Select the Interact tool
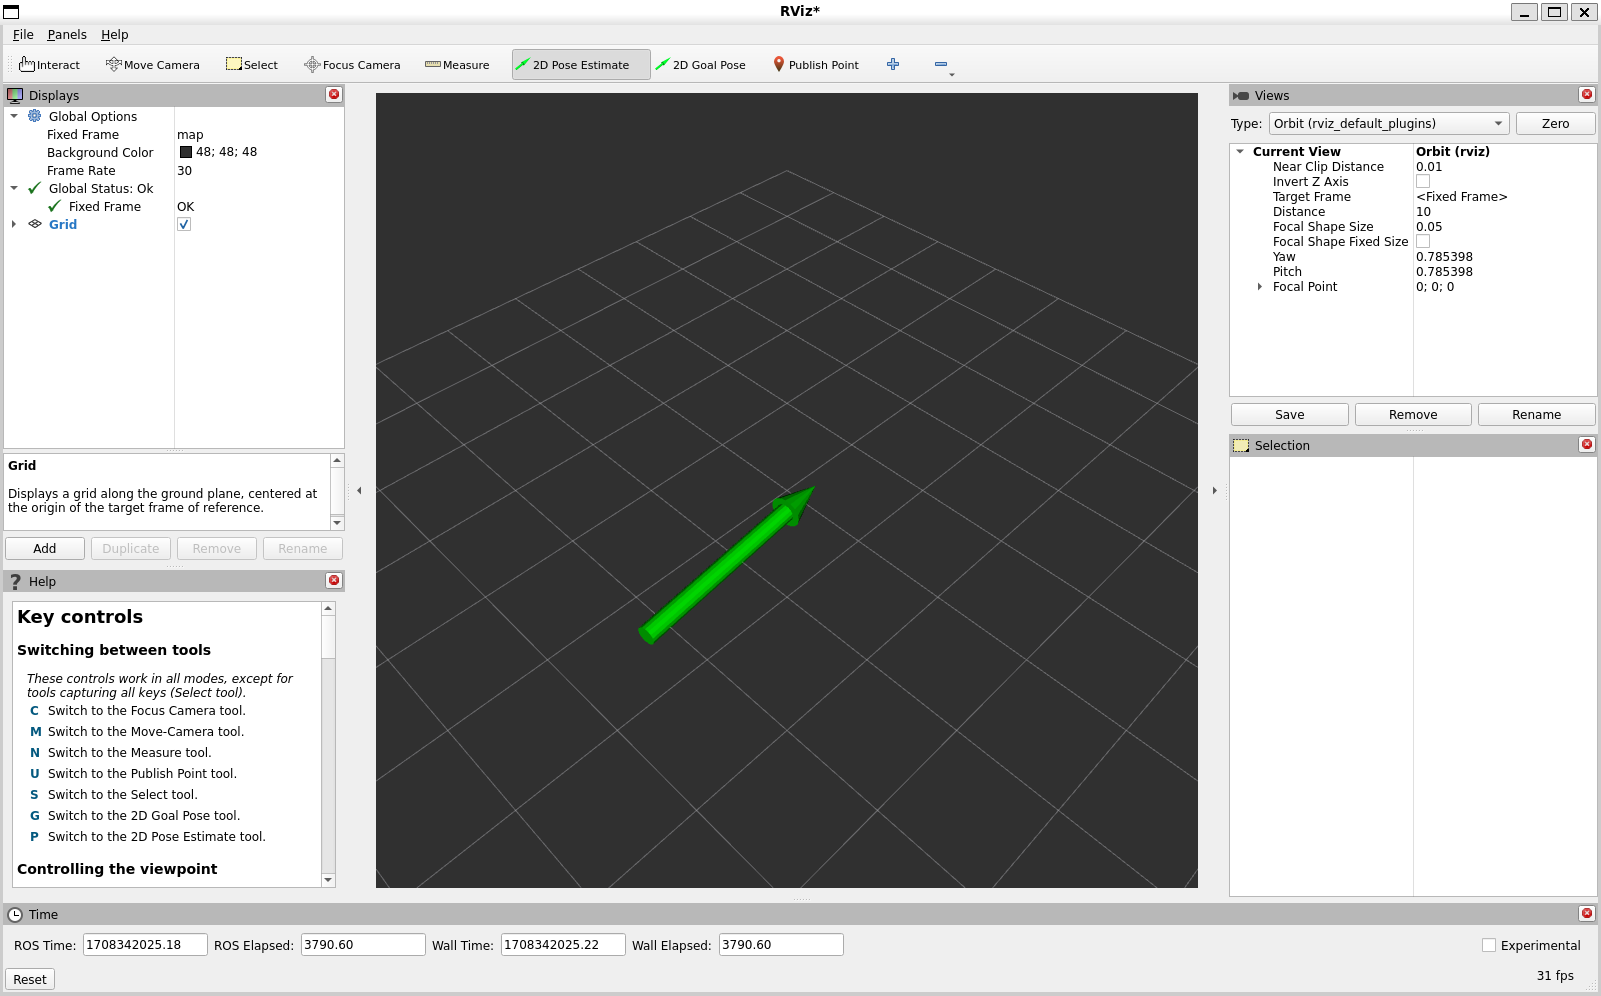The image size is (1601, 996). click(x=49, y=65)
